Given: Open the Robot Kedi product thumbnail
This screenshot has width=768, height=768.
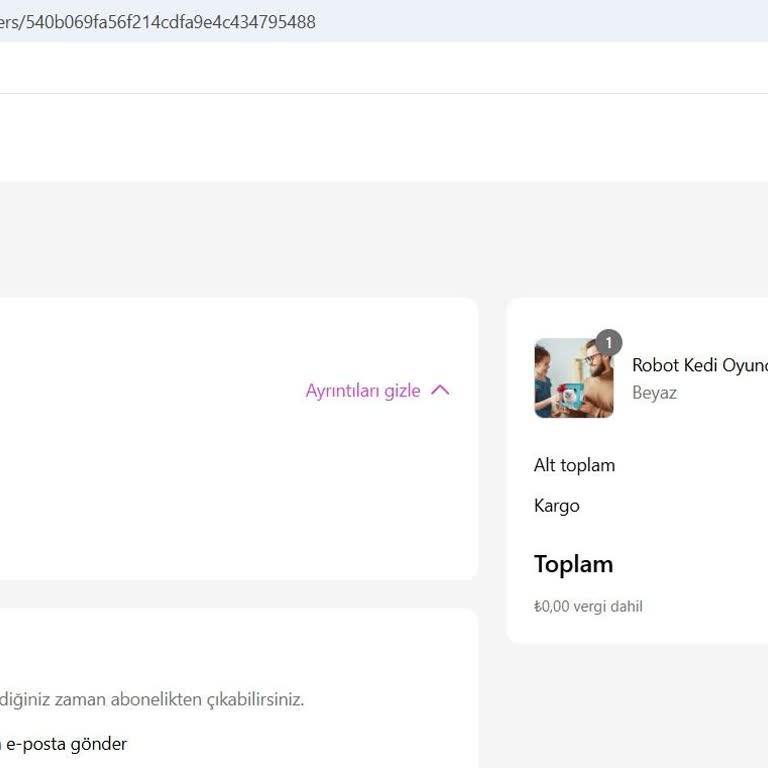Looking at the screenshot, I should click(574, 378).
